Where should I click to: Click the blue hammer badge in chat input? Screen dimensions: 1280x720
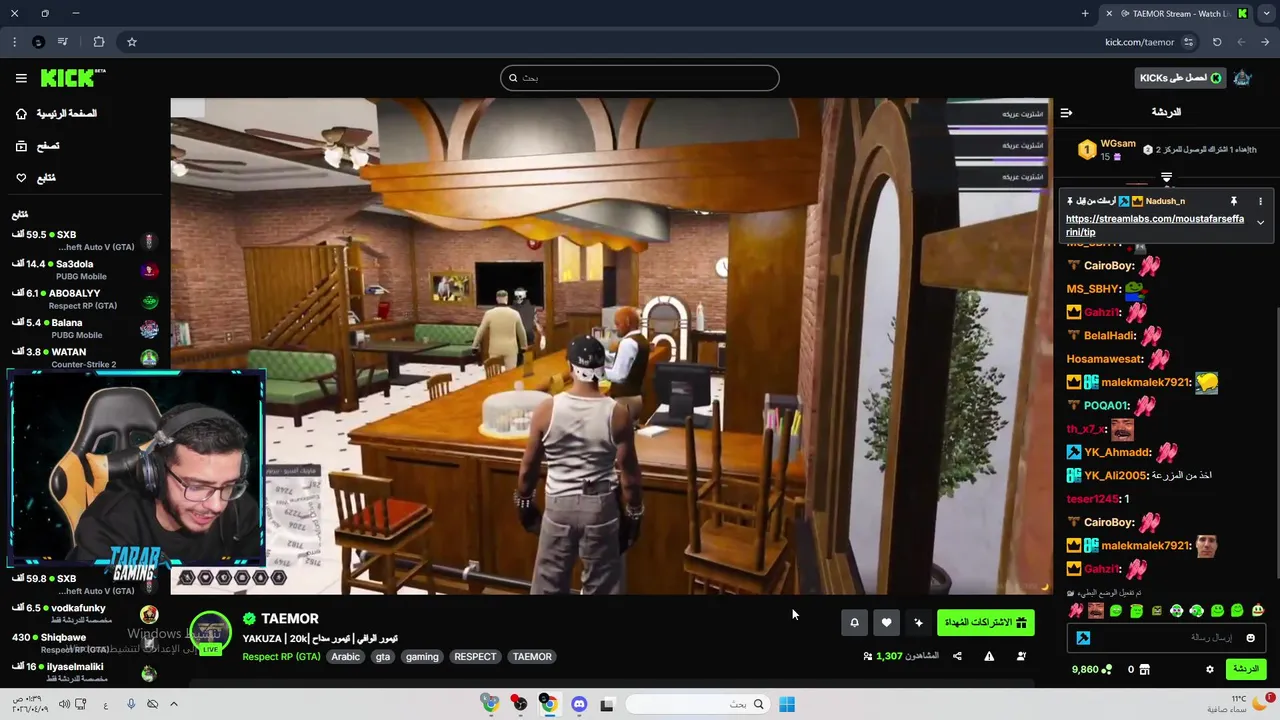click(x=1083, y=638)
